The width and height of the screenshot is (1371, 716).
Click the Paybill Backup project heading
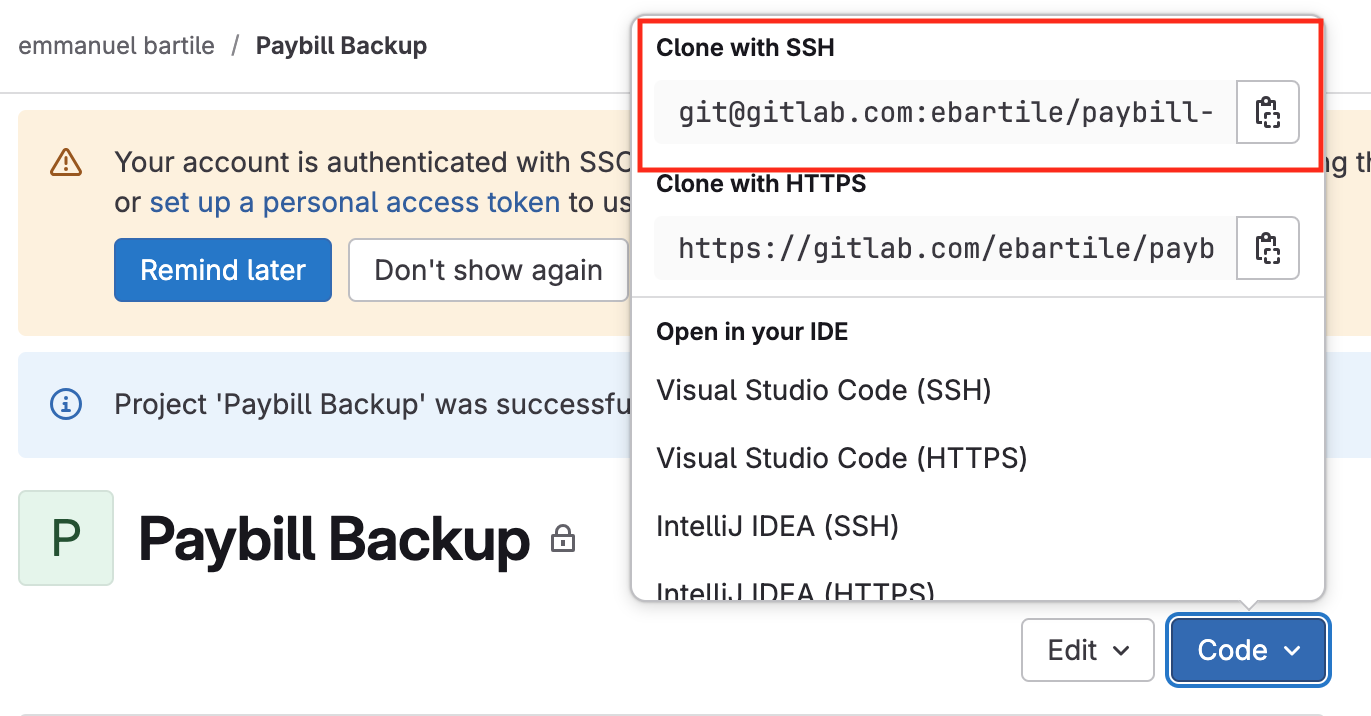click(334, 540)
